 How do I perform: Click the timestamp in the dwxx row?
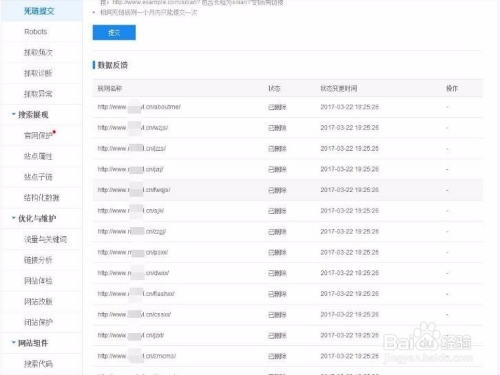(x=350, y=273)
